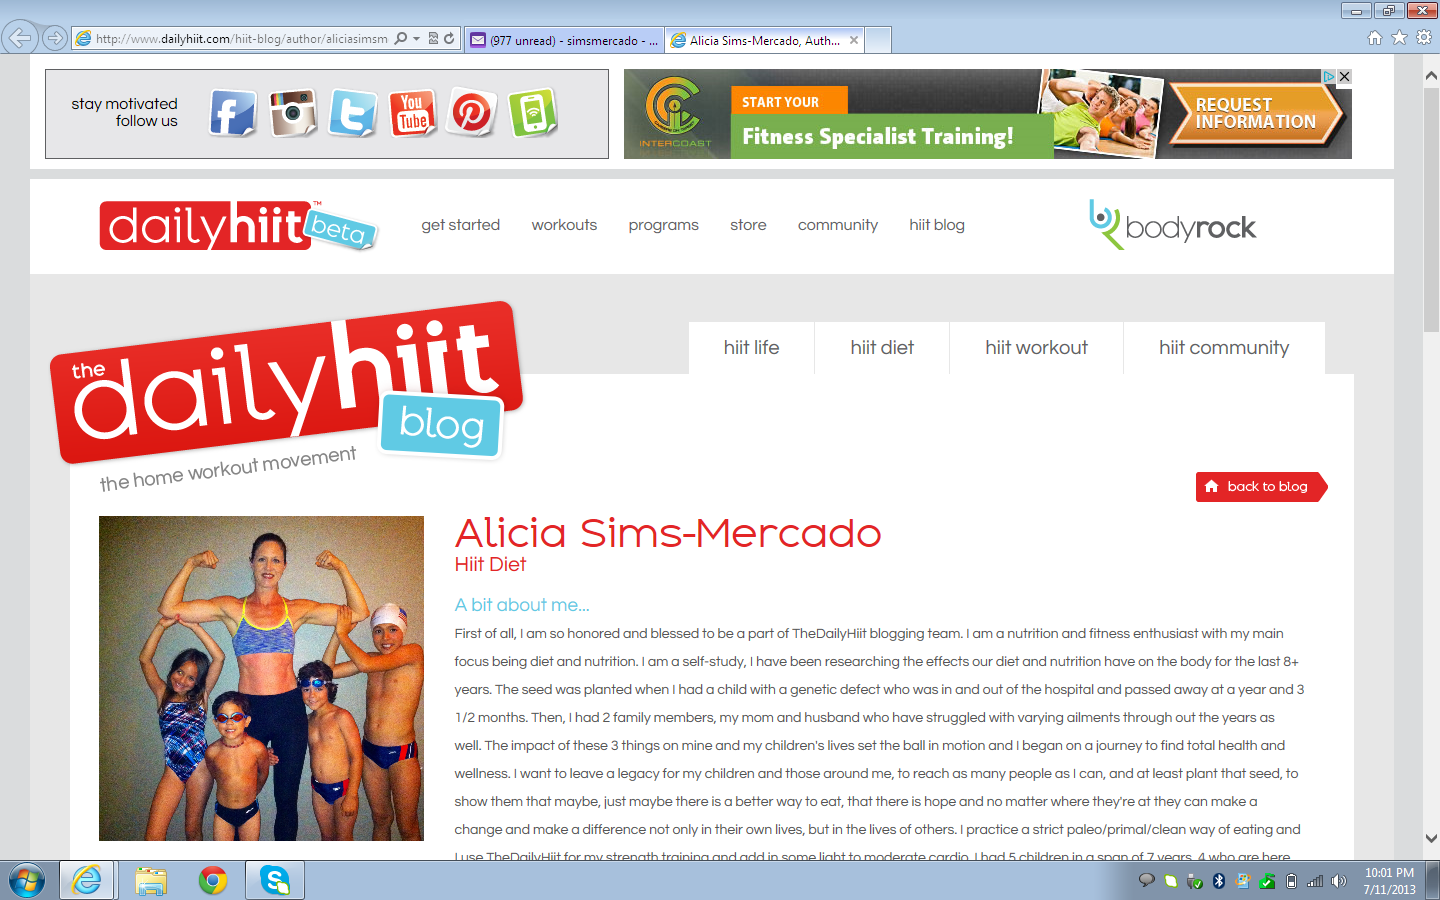This screenshot has height=900, width=1440.
Task: Open the Twitter follow icon
Action: (x=353, y=113)
